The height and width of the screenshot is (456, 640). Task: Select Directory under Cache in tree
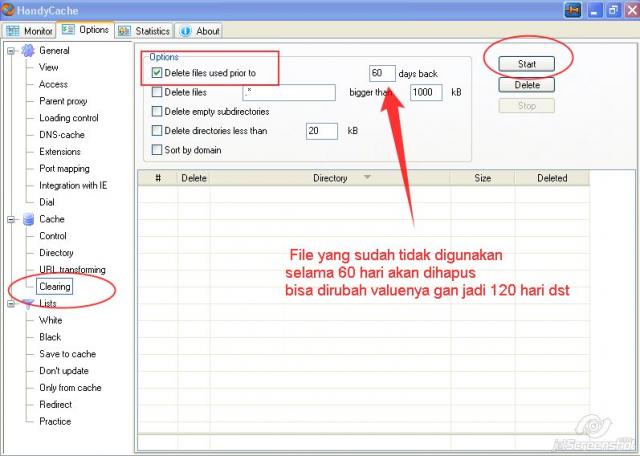(x=56, y=253)
